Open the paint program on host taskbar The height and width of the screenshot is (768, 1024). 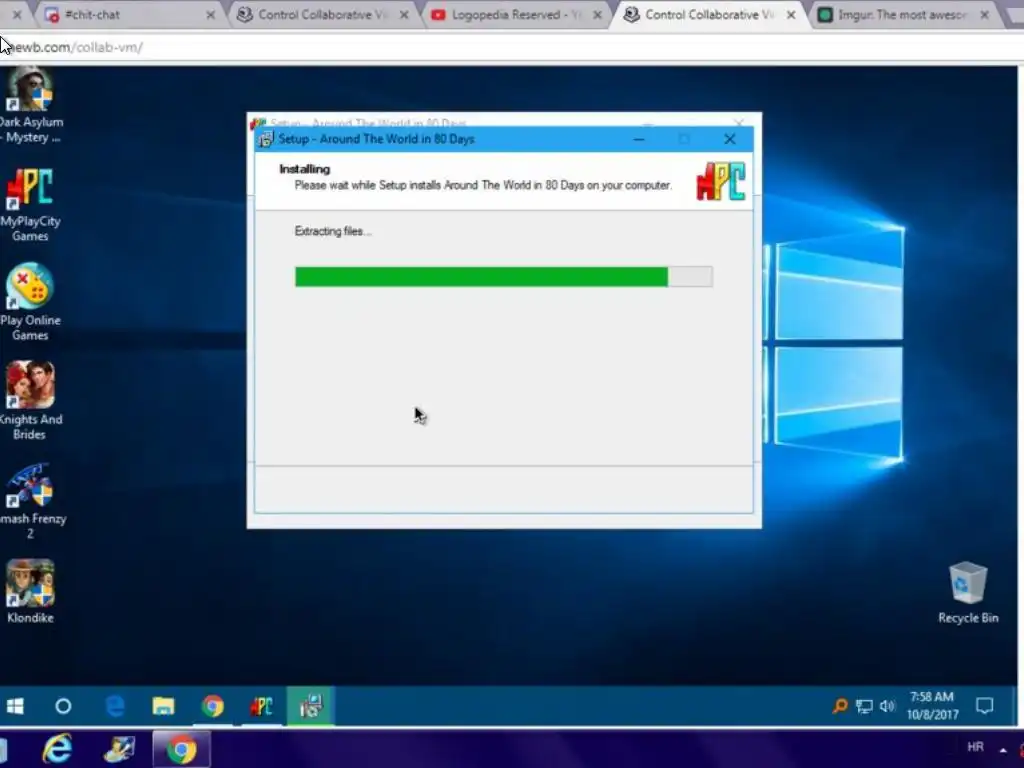(119, 749)
